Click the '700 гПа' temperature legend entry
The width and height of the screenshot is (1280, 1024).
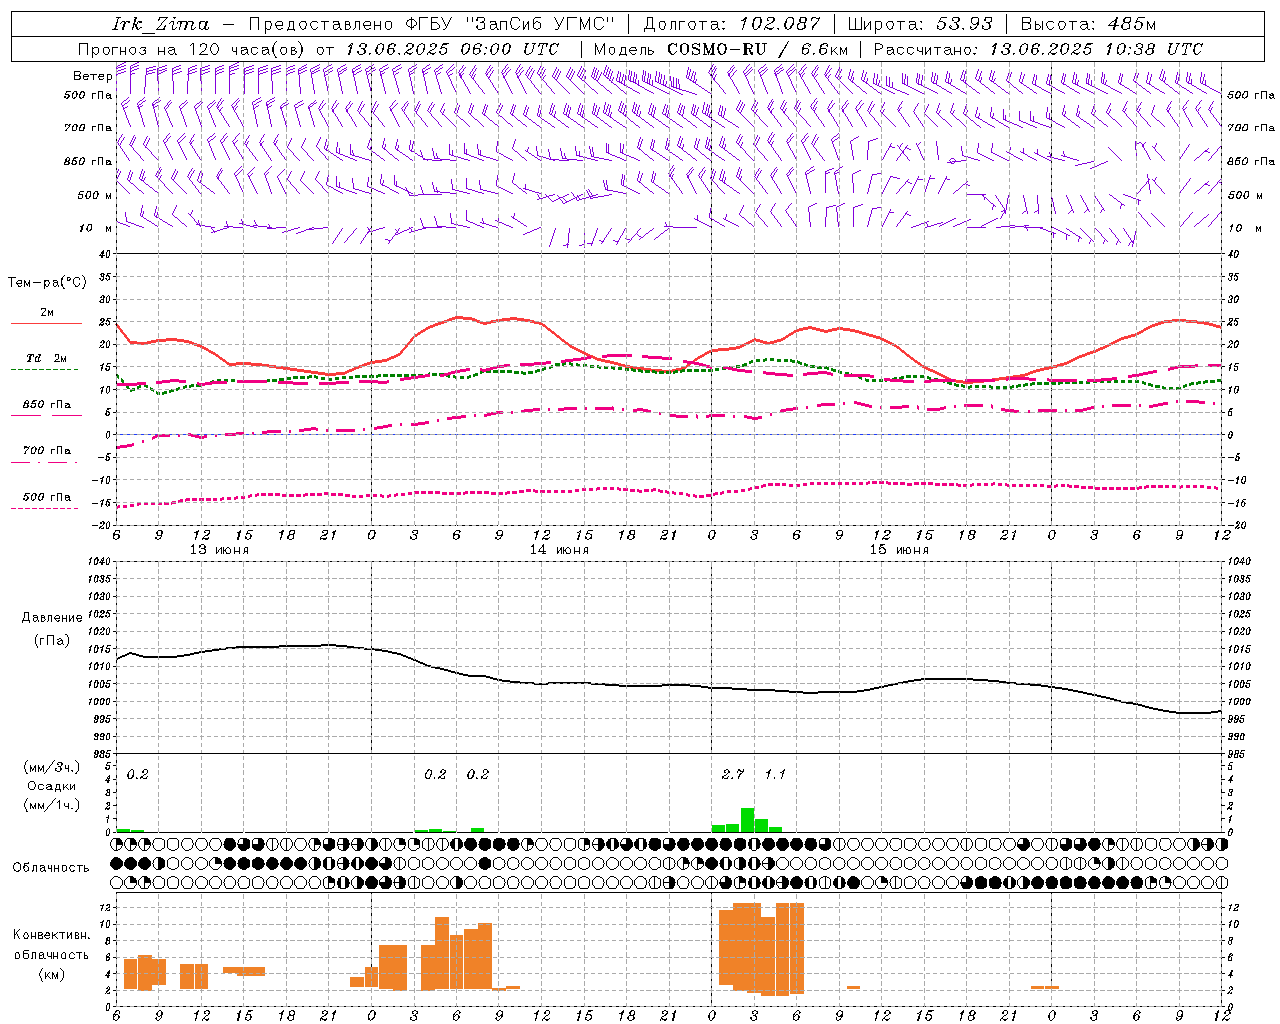(47, 451)
